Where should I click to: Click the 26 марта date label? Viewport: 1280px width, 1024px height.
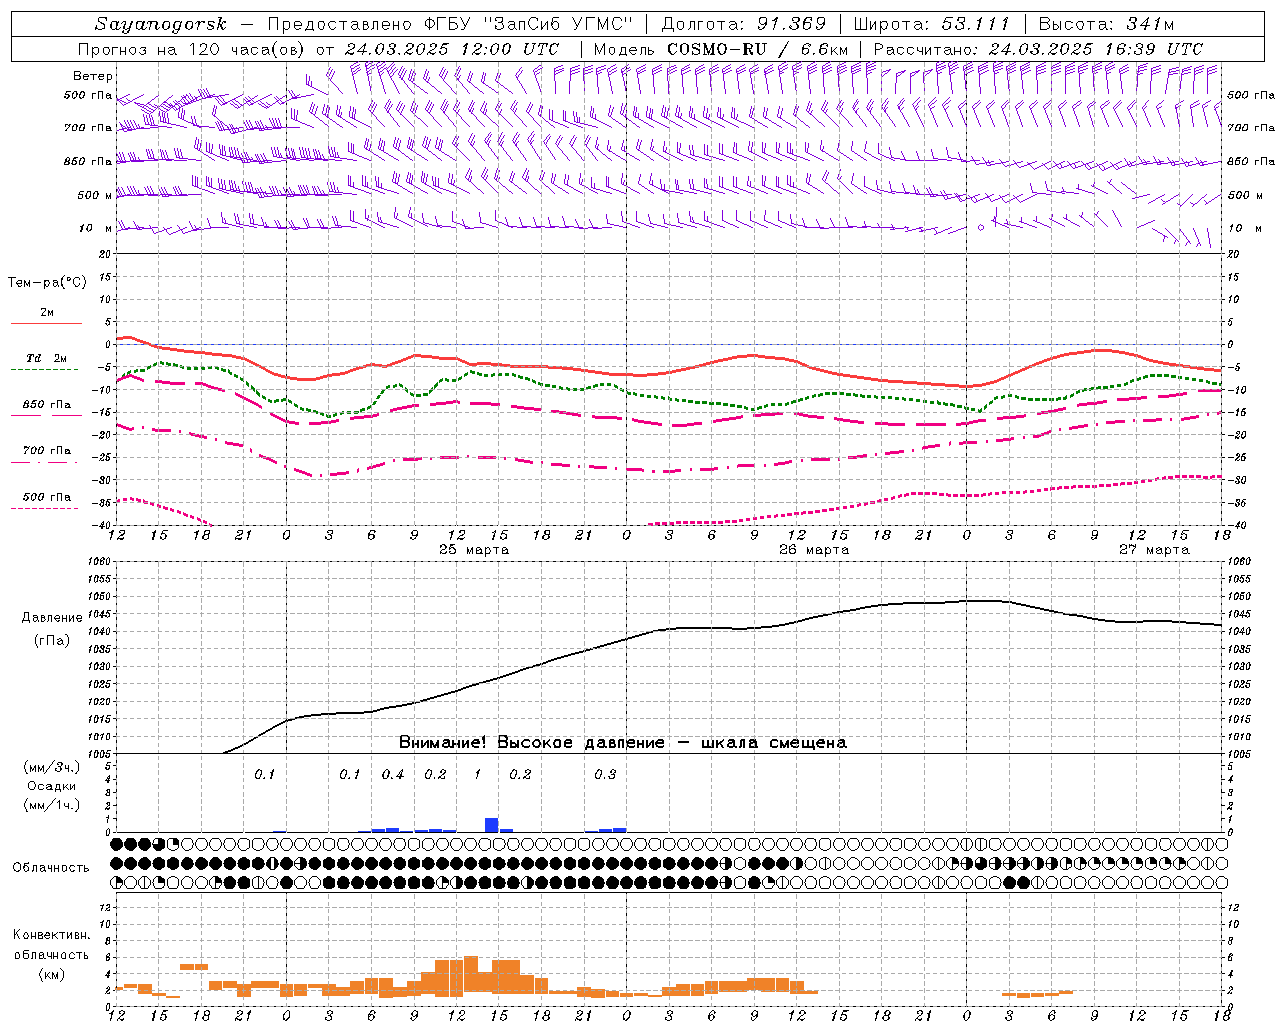[x=814, y=550]
